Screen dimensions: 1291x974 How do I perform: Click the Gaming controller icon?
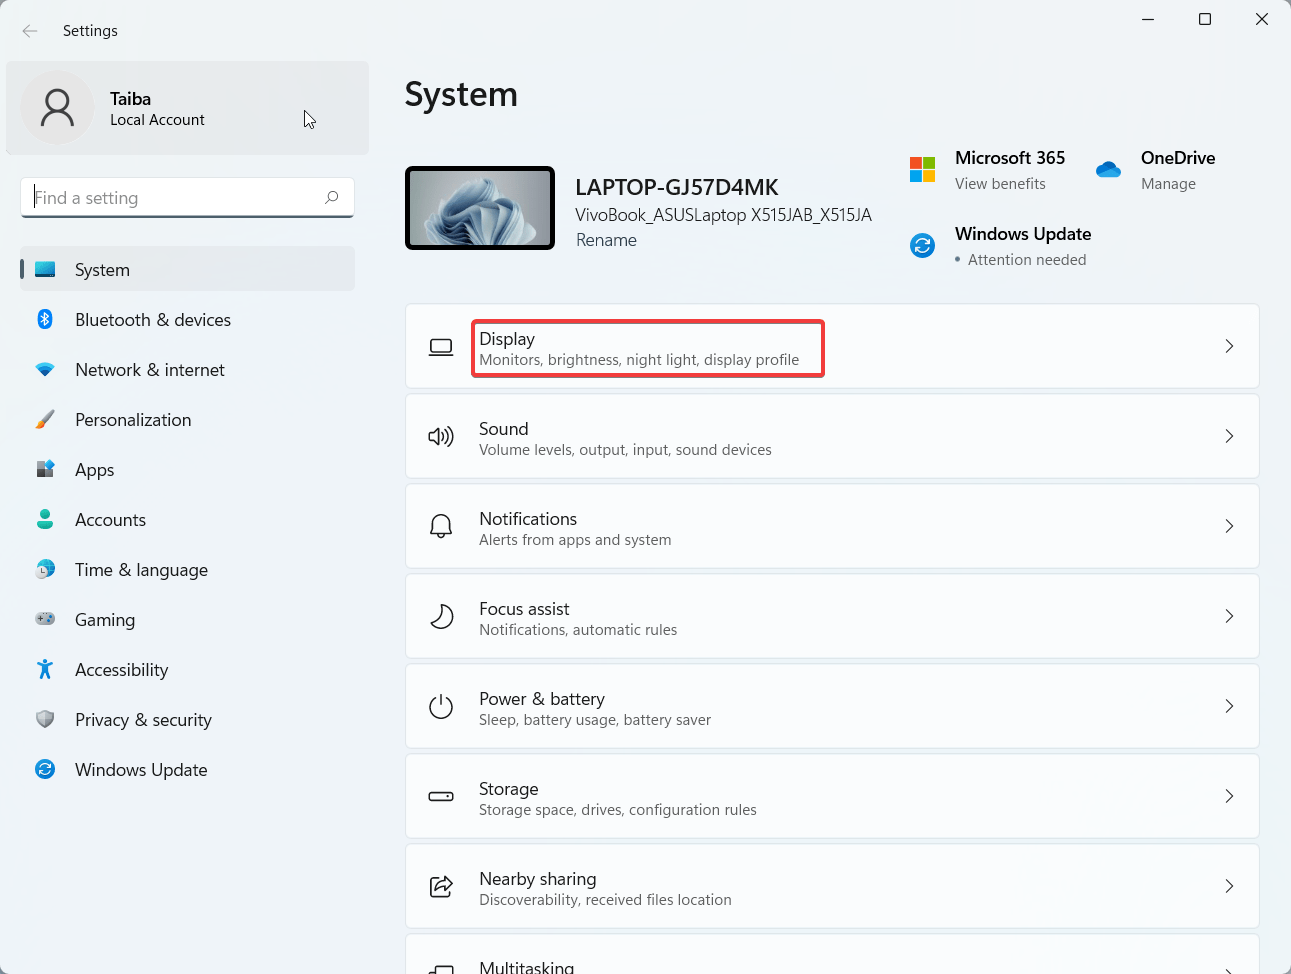[x=45, y=619]
